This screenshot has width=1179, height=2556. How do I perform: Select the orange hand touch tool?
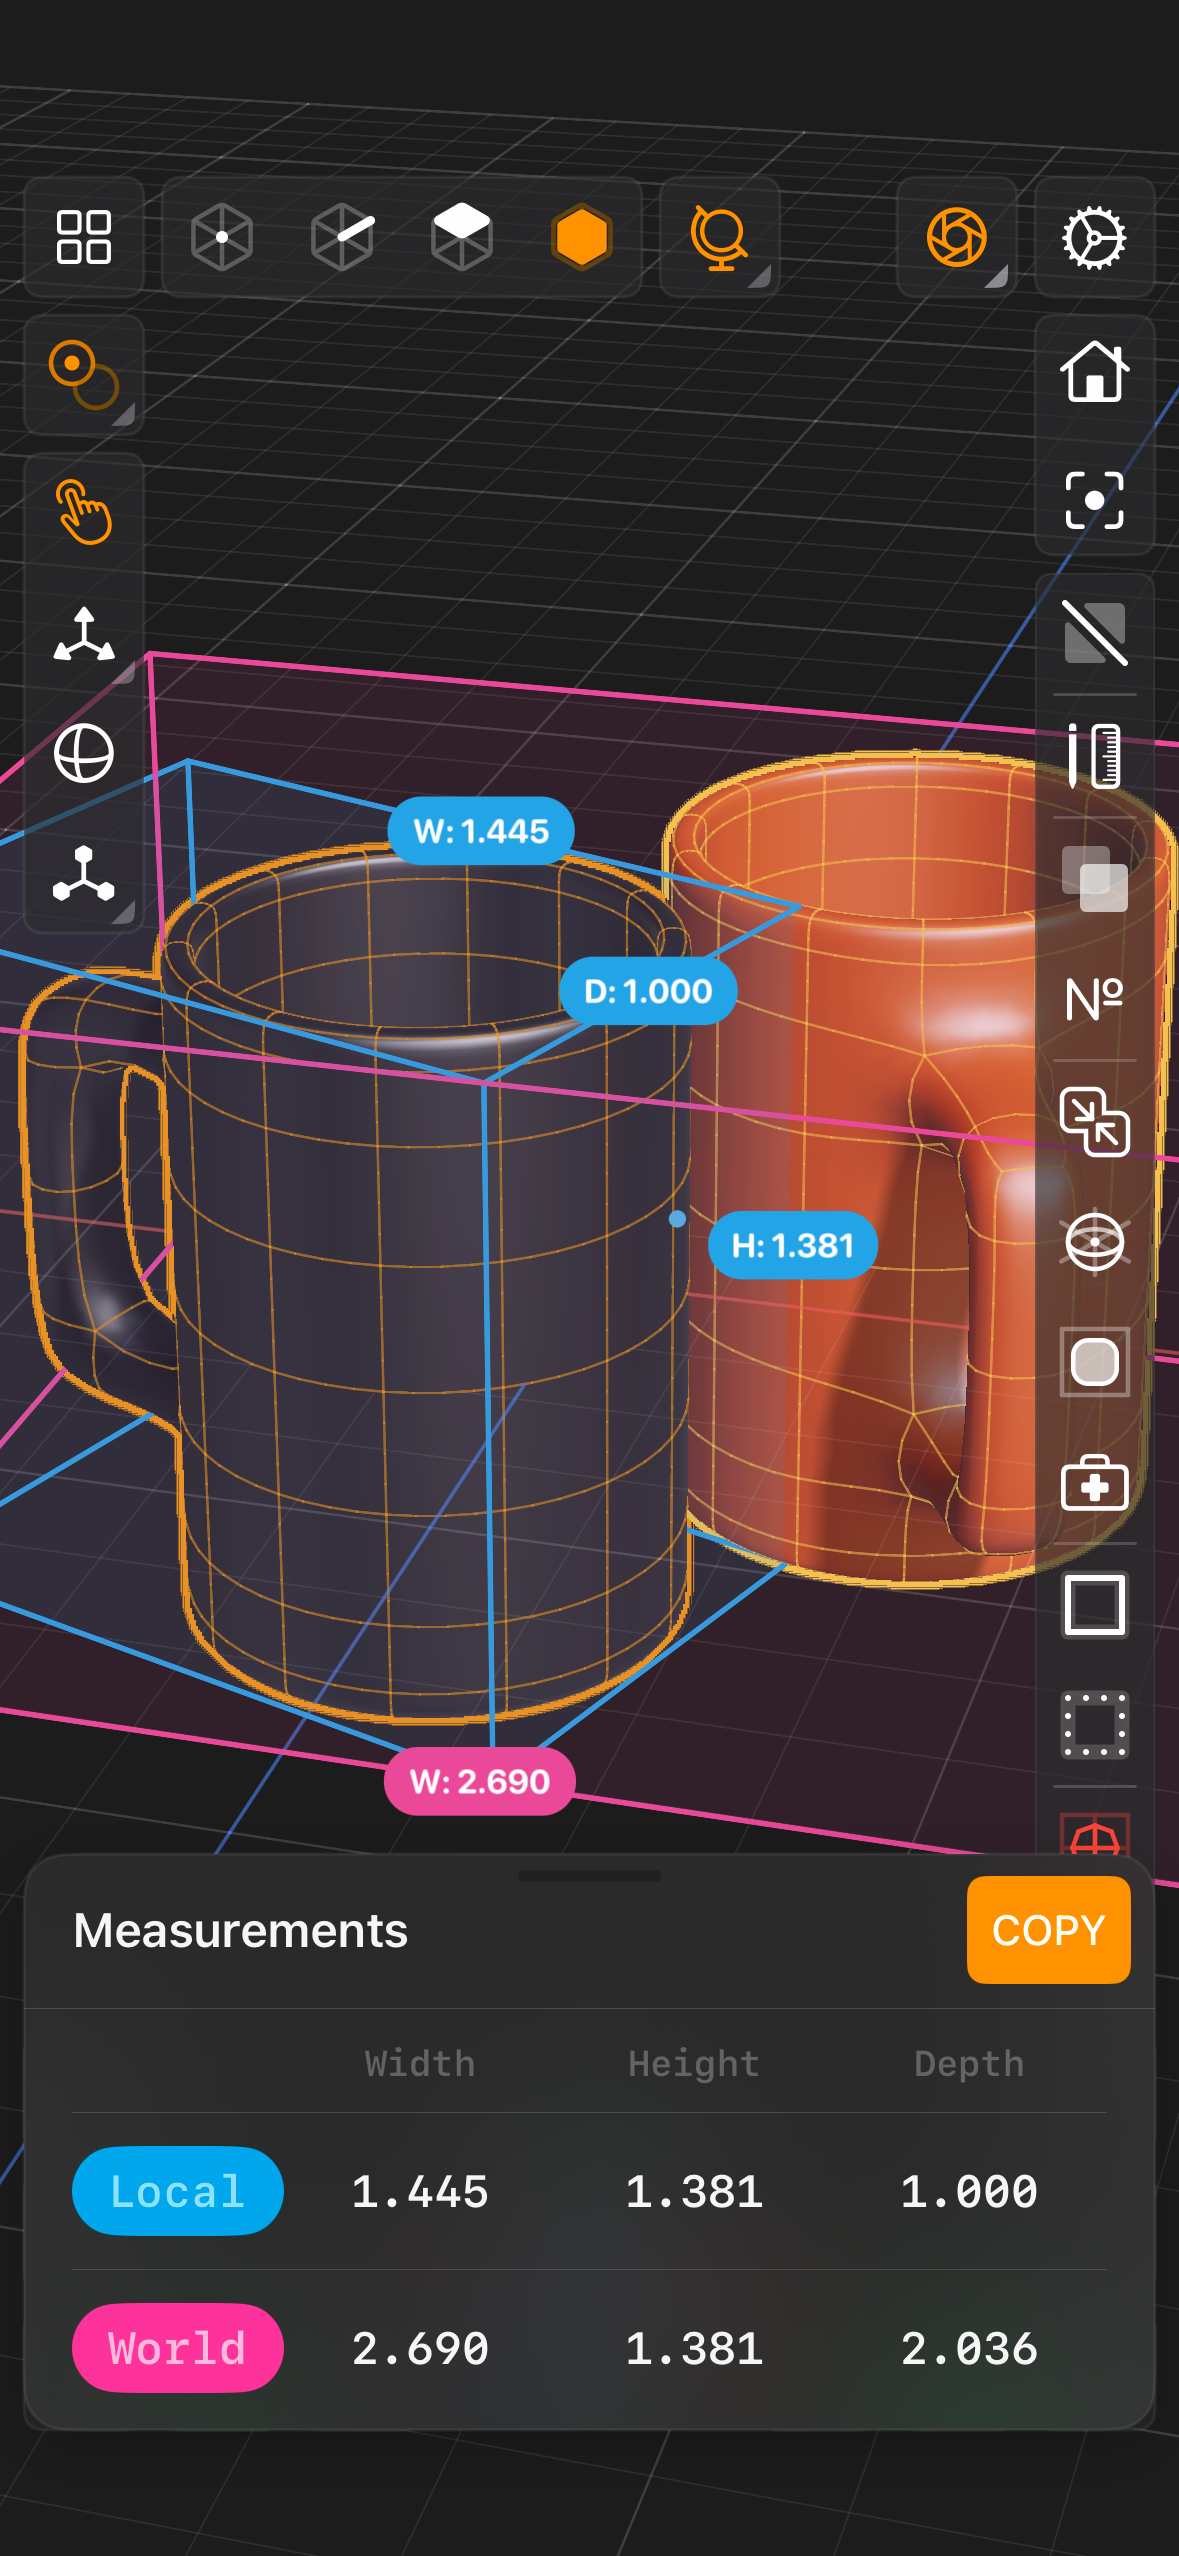pos(84,512)
